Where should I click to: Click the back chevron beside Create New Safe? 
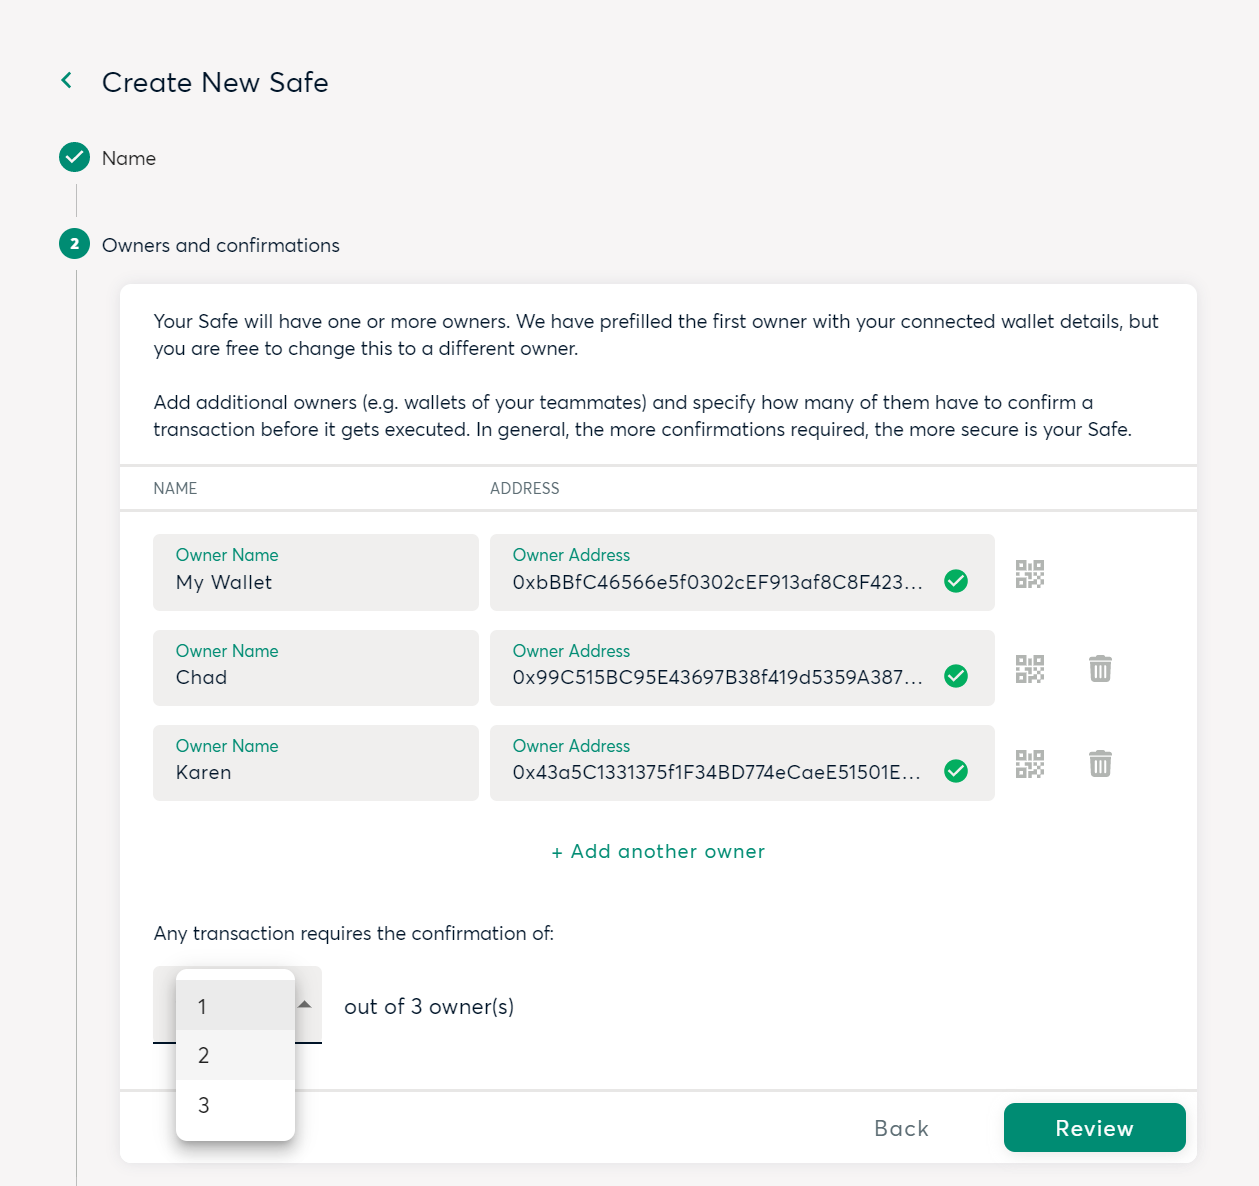point(67,80)
